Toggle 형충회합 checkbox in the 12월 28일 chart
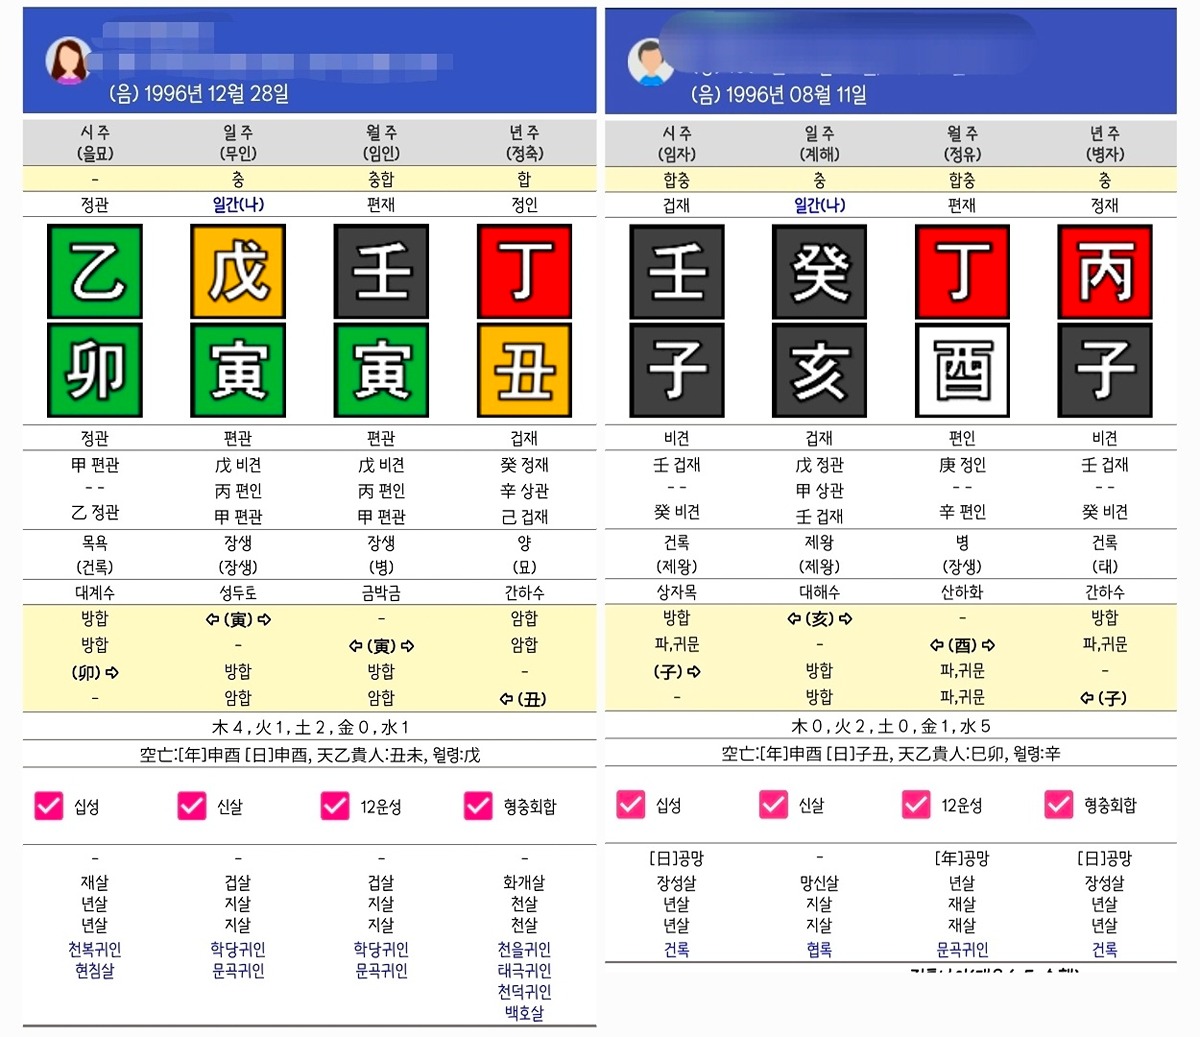This screenshot has width=1200, height=1037. [478, 806]
